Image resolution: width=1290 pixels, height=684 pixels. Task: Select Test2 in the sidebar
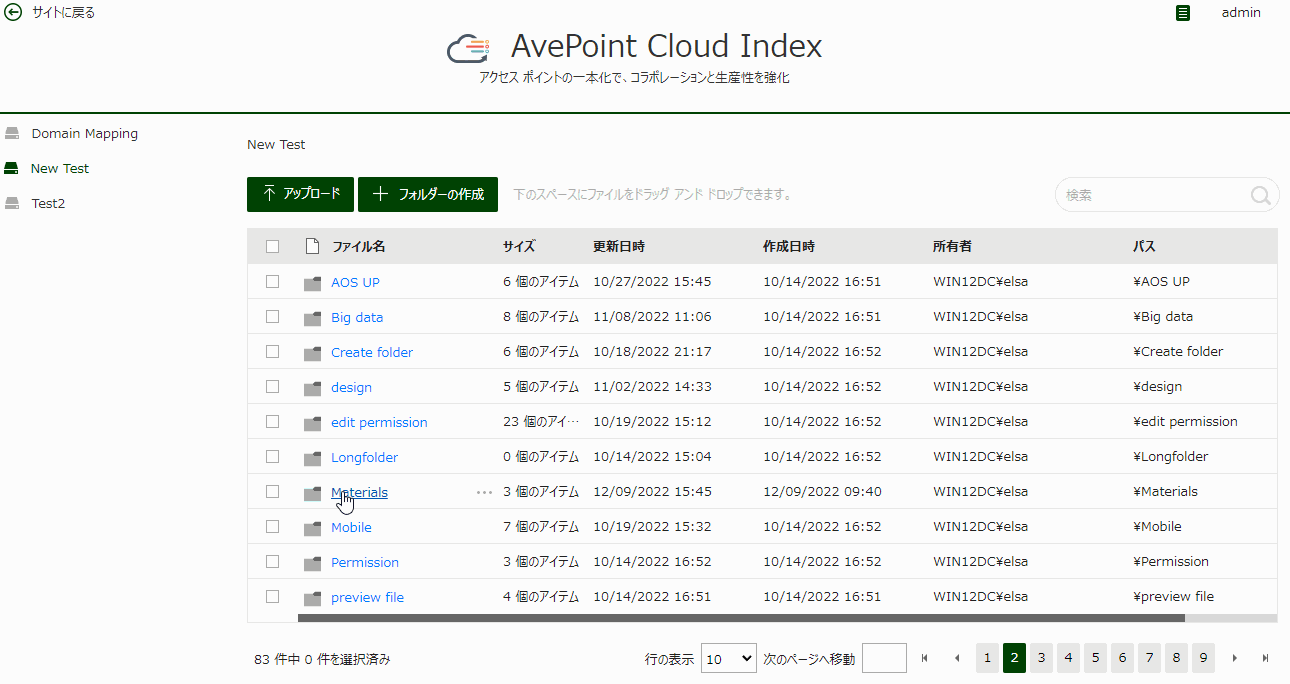(x=48, y=203)
